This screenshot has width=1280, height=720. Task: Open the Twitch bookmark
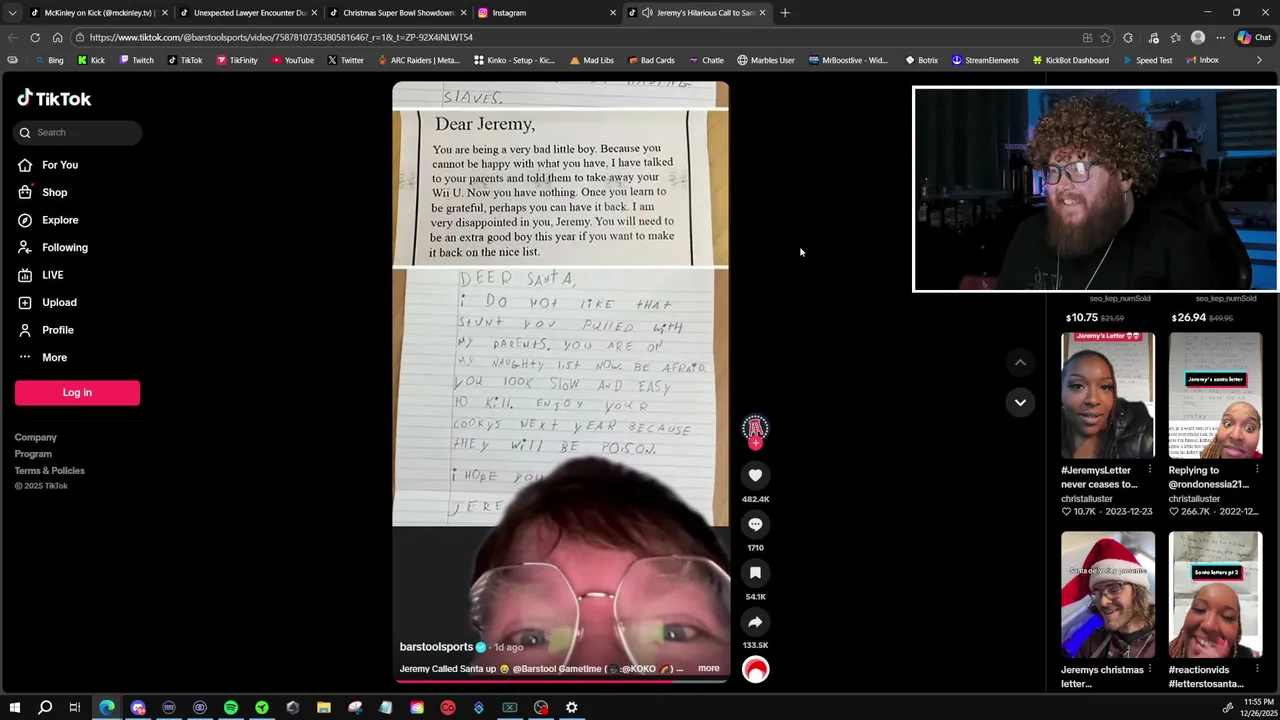point(136,60)
